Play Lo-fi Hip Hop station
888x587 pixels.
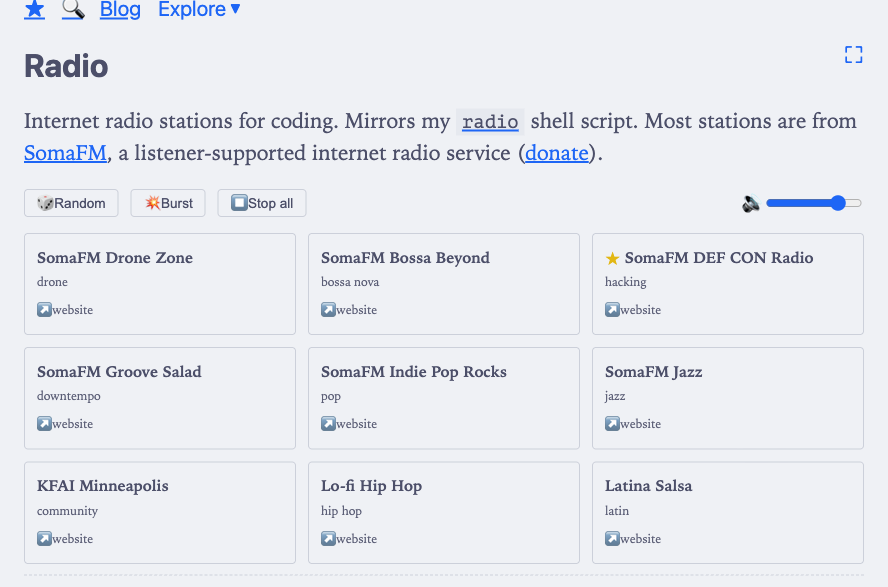coord(444,513)
